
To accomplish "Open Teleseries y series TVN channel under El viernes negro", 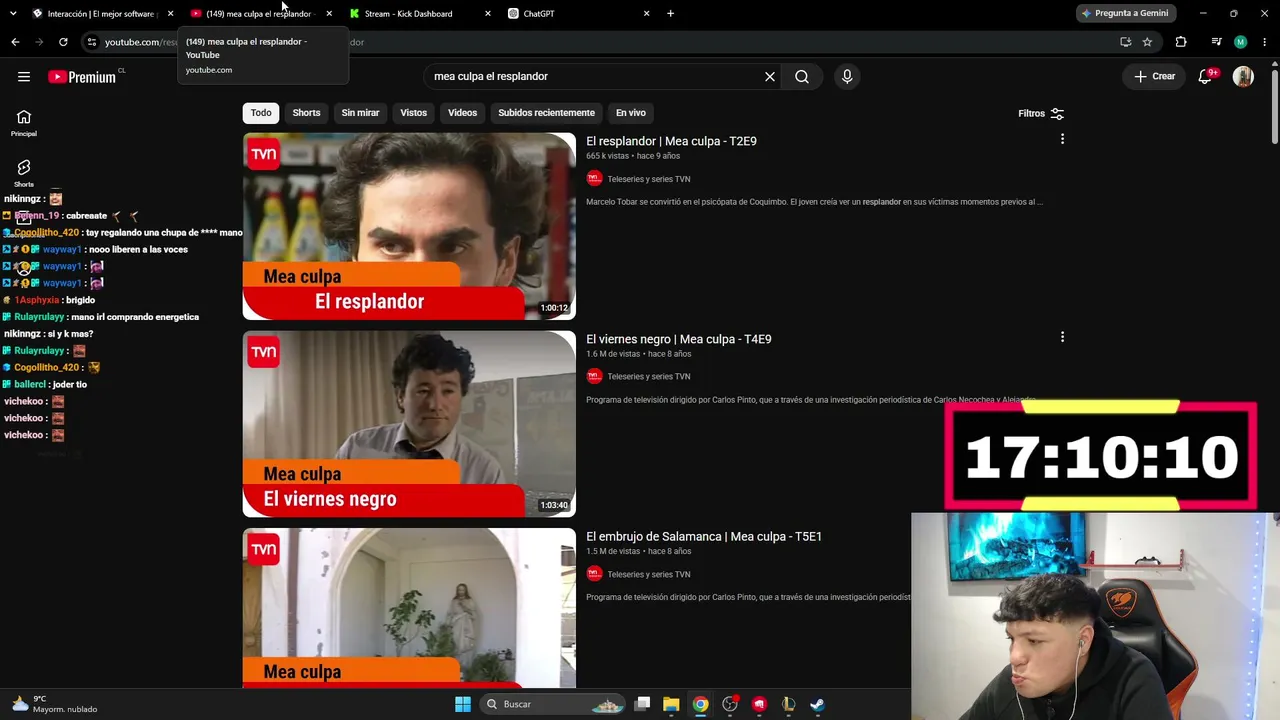I will 649,377.
